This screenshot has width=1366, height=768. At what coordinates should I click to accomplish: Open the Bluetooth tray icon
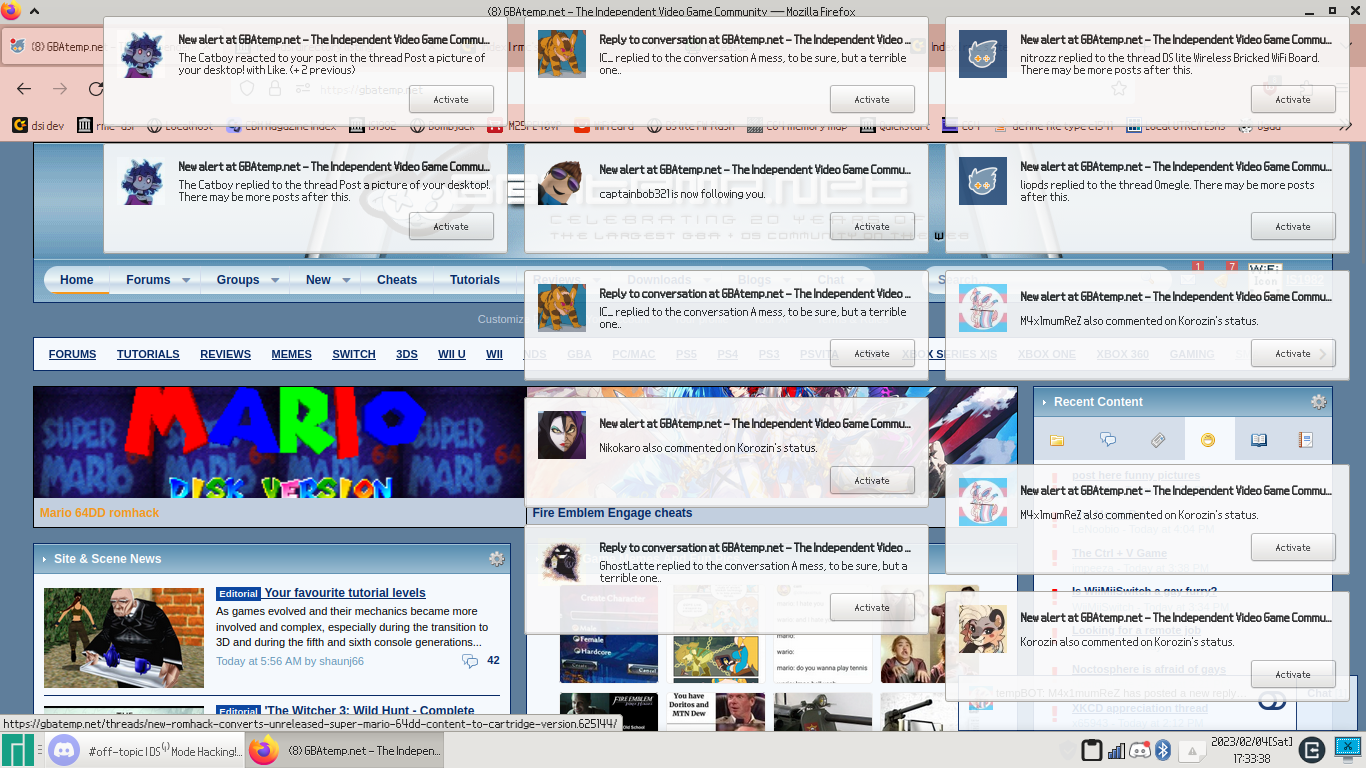[1163, 750]
